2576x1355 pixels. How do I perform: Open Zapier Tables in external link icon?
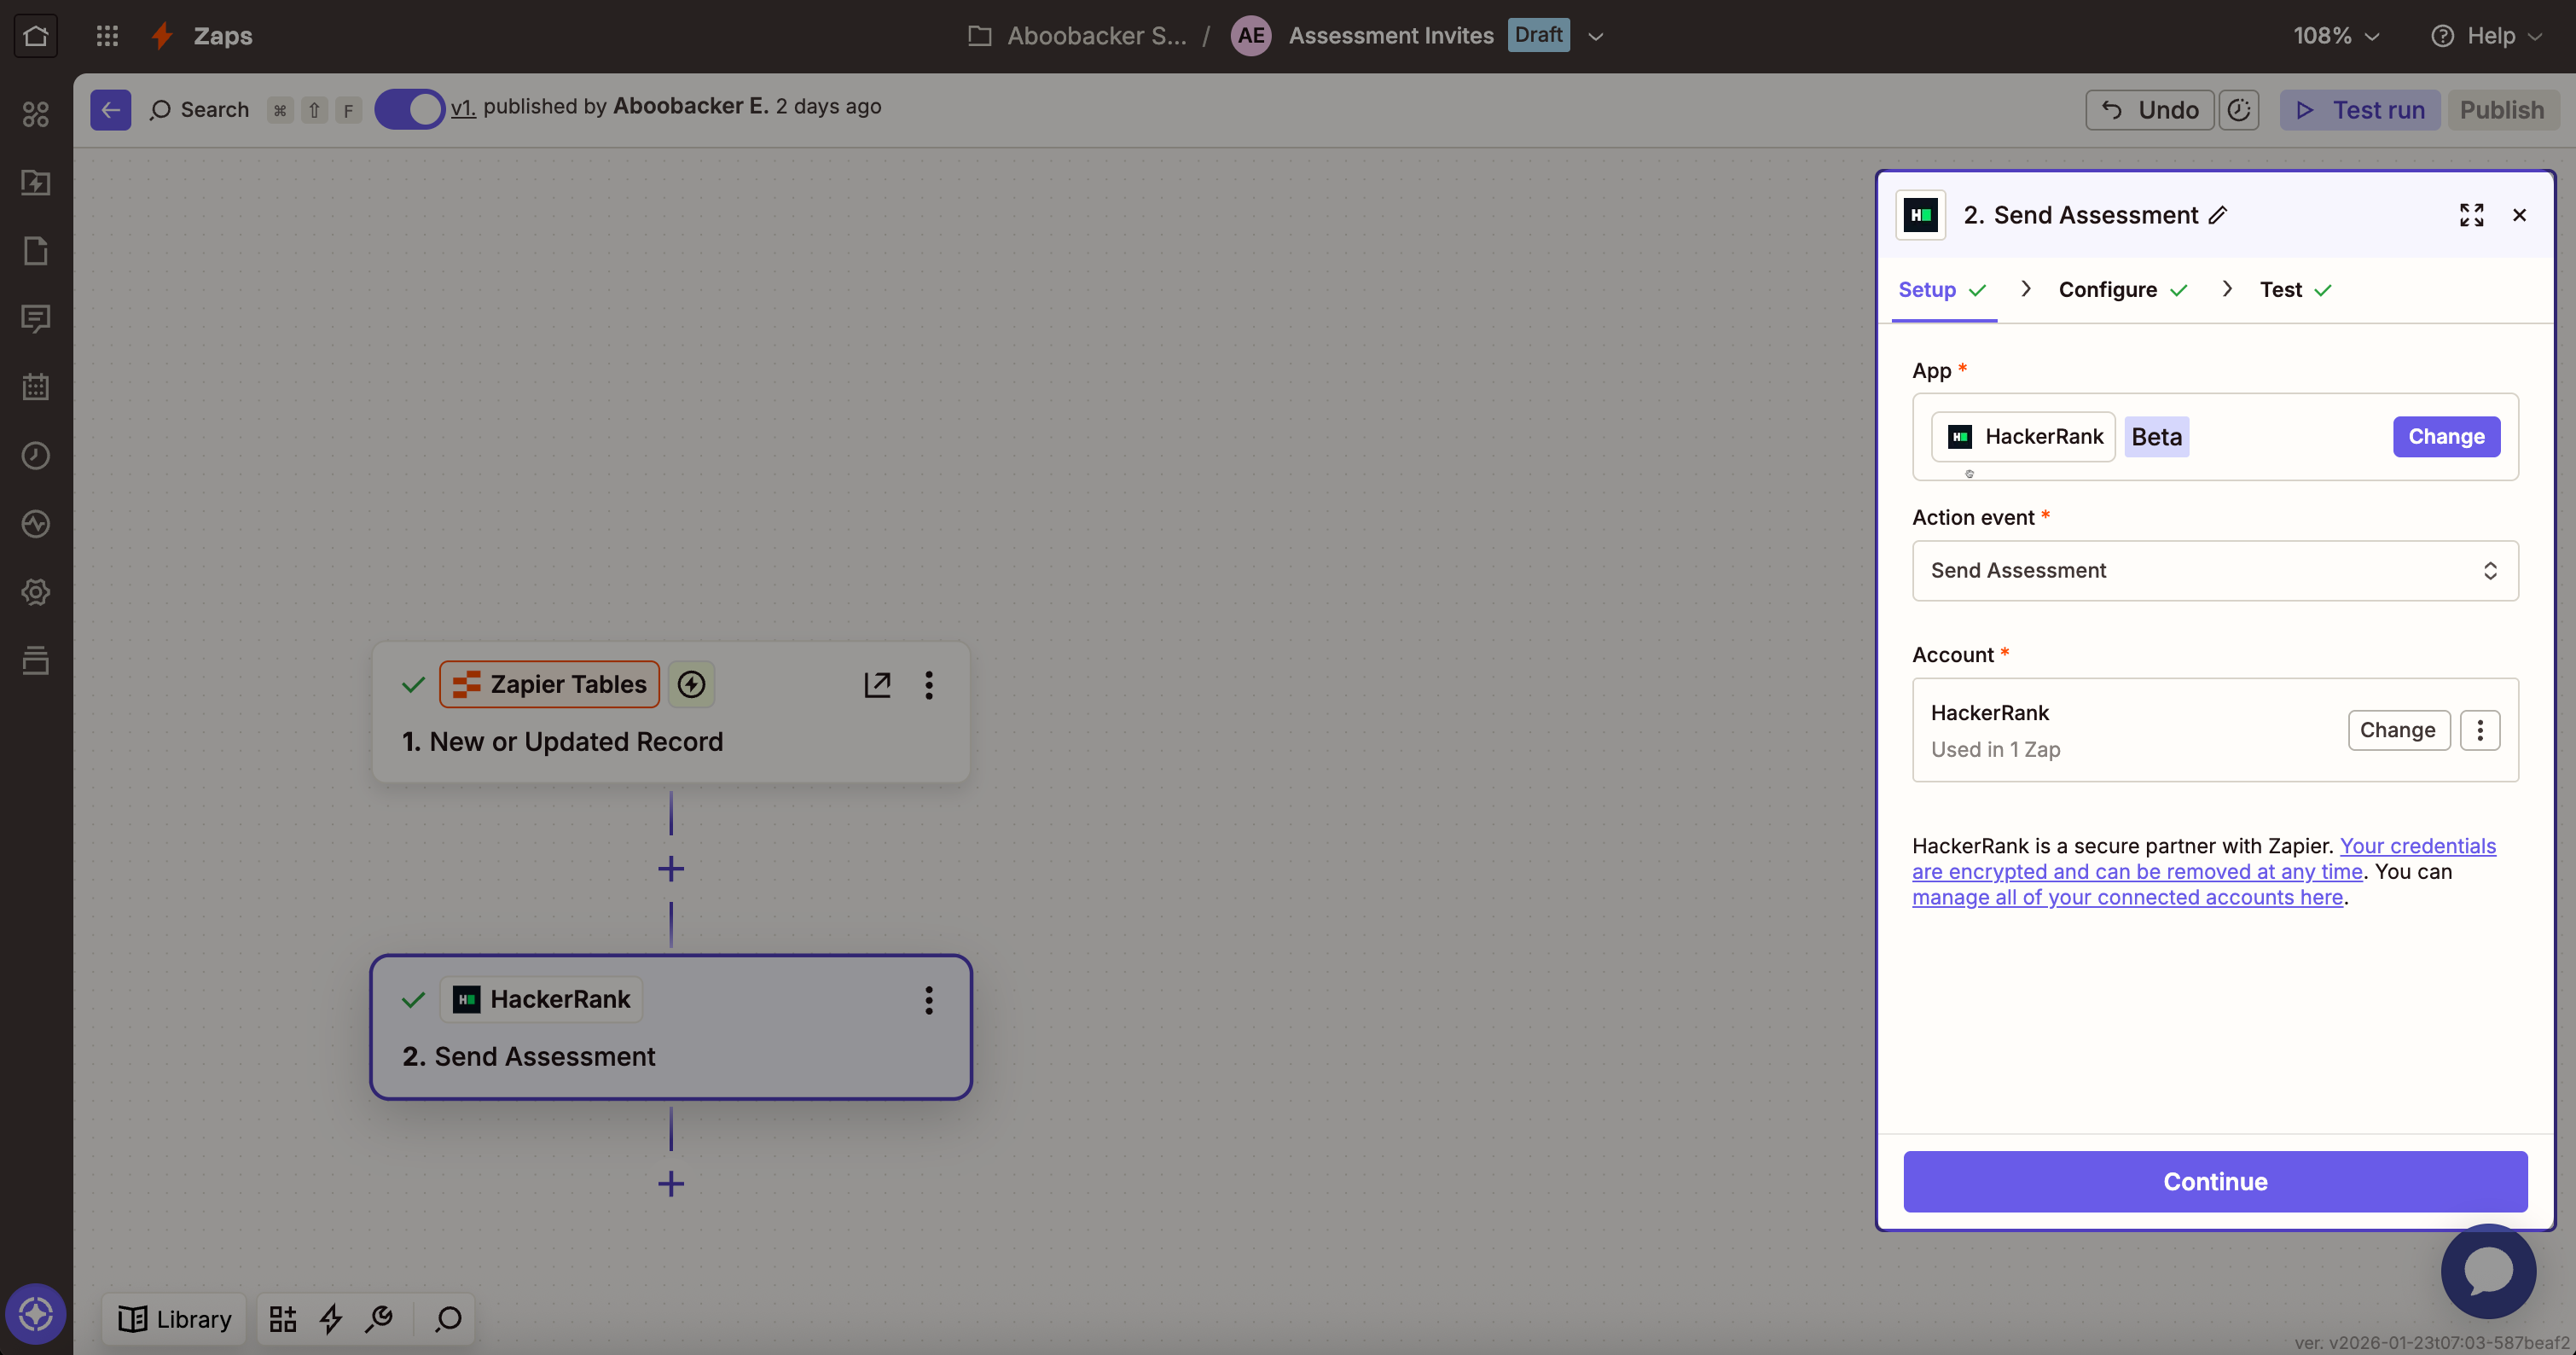(877, 684)
